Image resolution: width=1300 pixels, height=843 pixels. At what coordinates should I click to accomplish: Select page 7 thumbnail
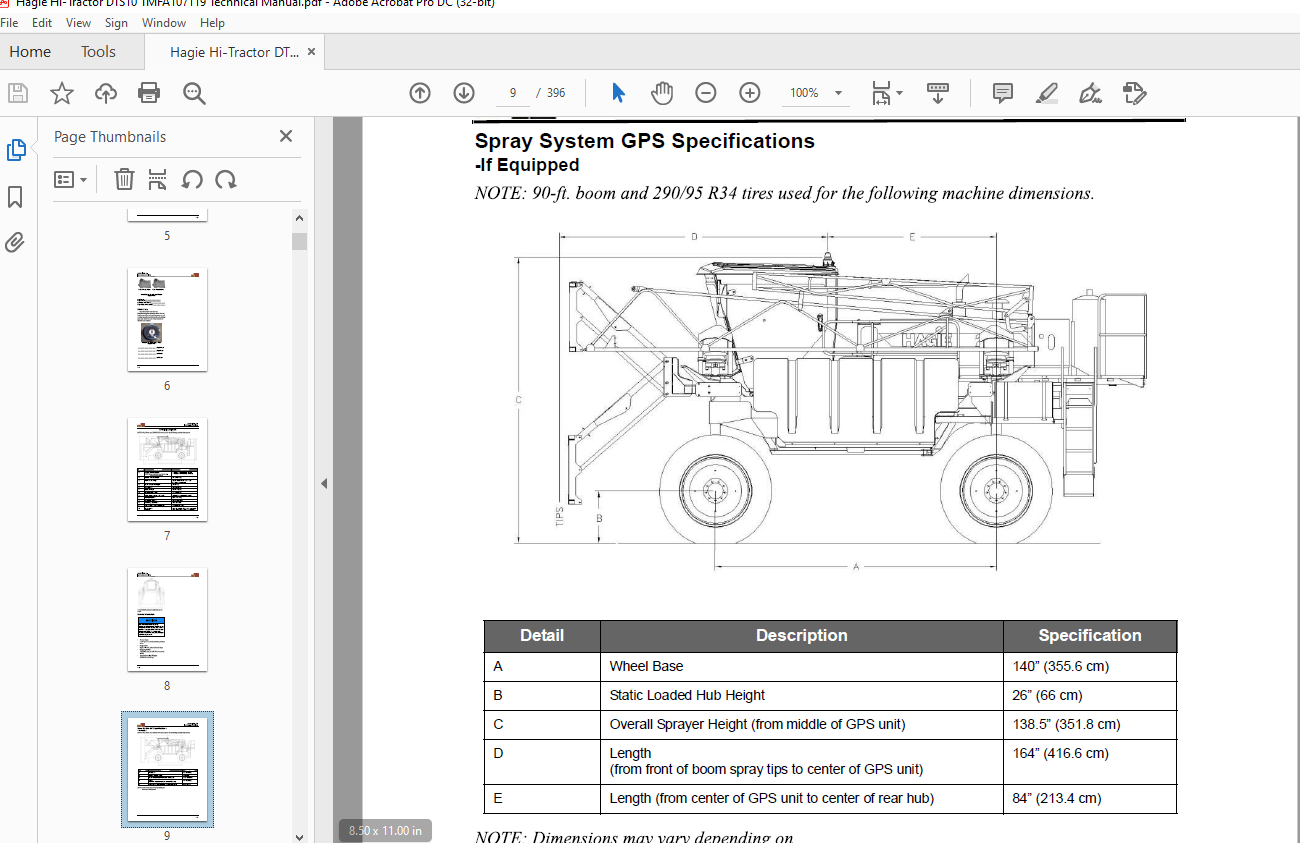(167, 470)
